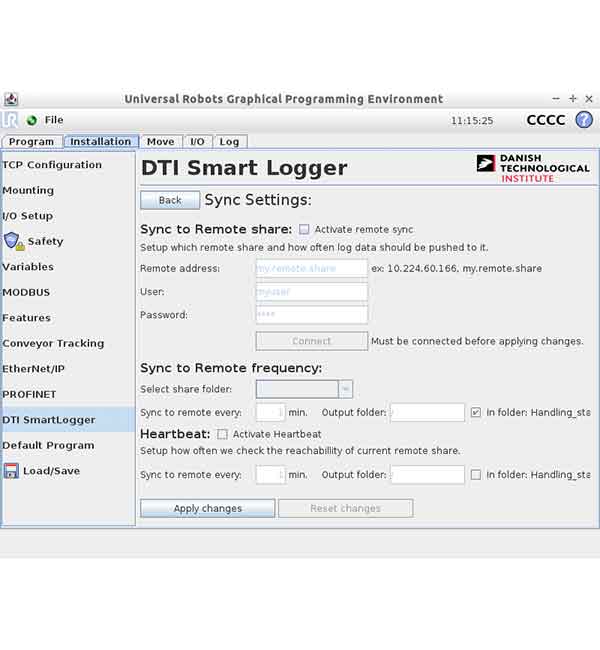Select MODBUS in the sidebar
This screenshot has width=600, height=650.
point(68,293)
